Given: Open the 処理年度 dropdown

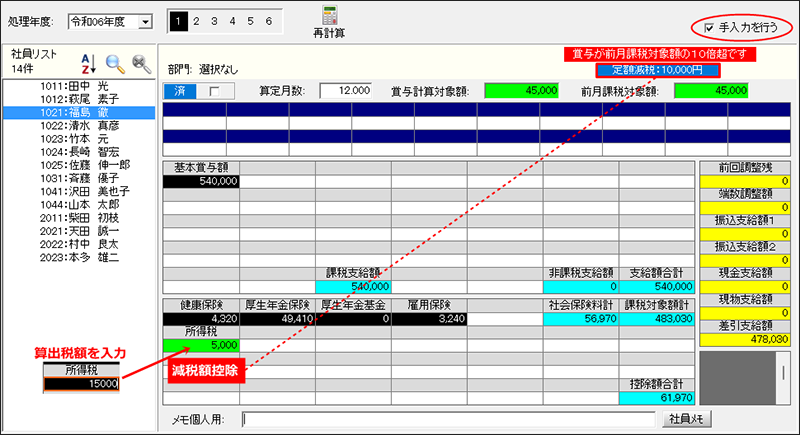Looking at the screenshot, I should 146,22.
